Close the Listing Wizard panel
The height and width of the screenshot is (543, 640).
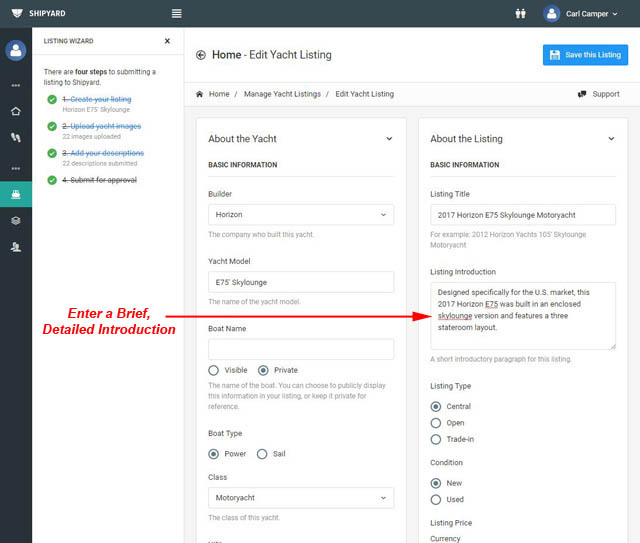(x=167, y=41)
